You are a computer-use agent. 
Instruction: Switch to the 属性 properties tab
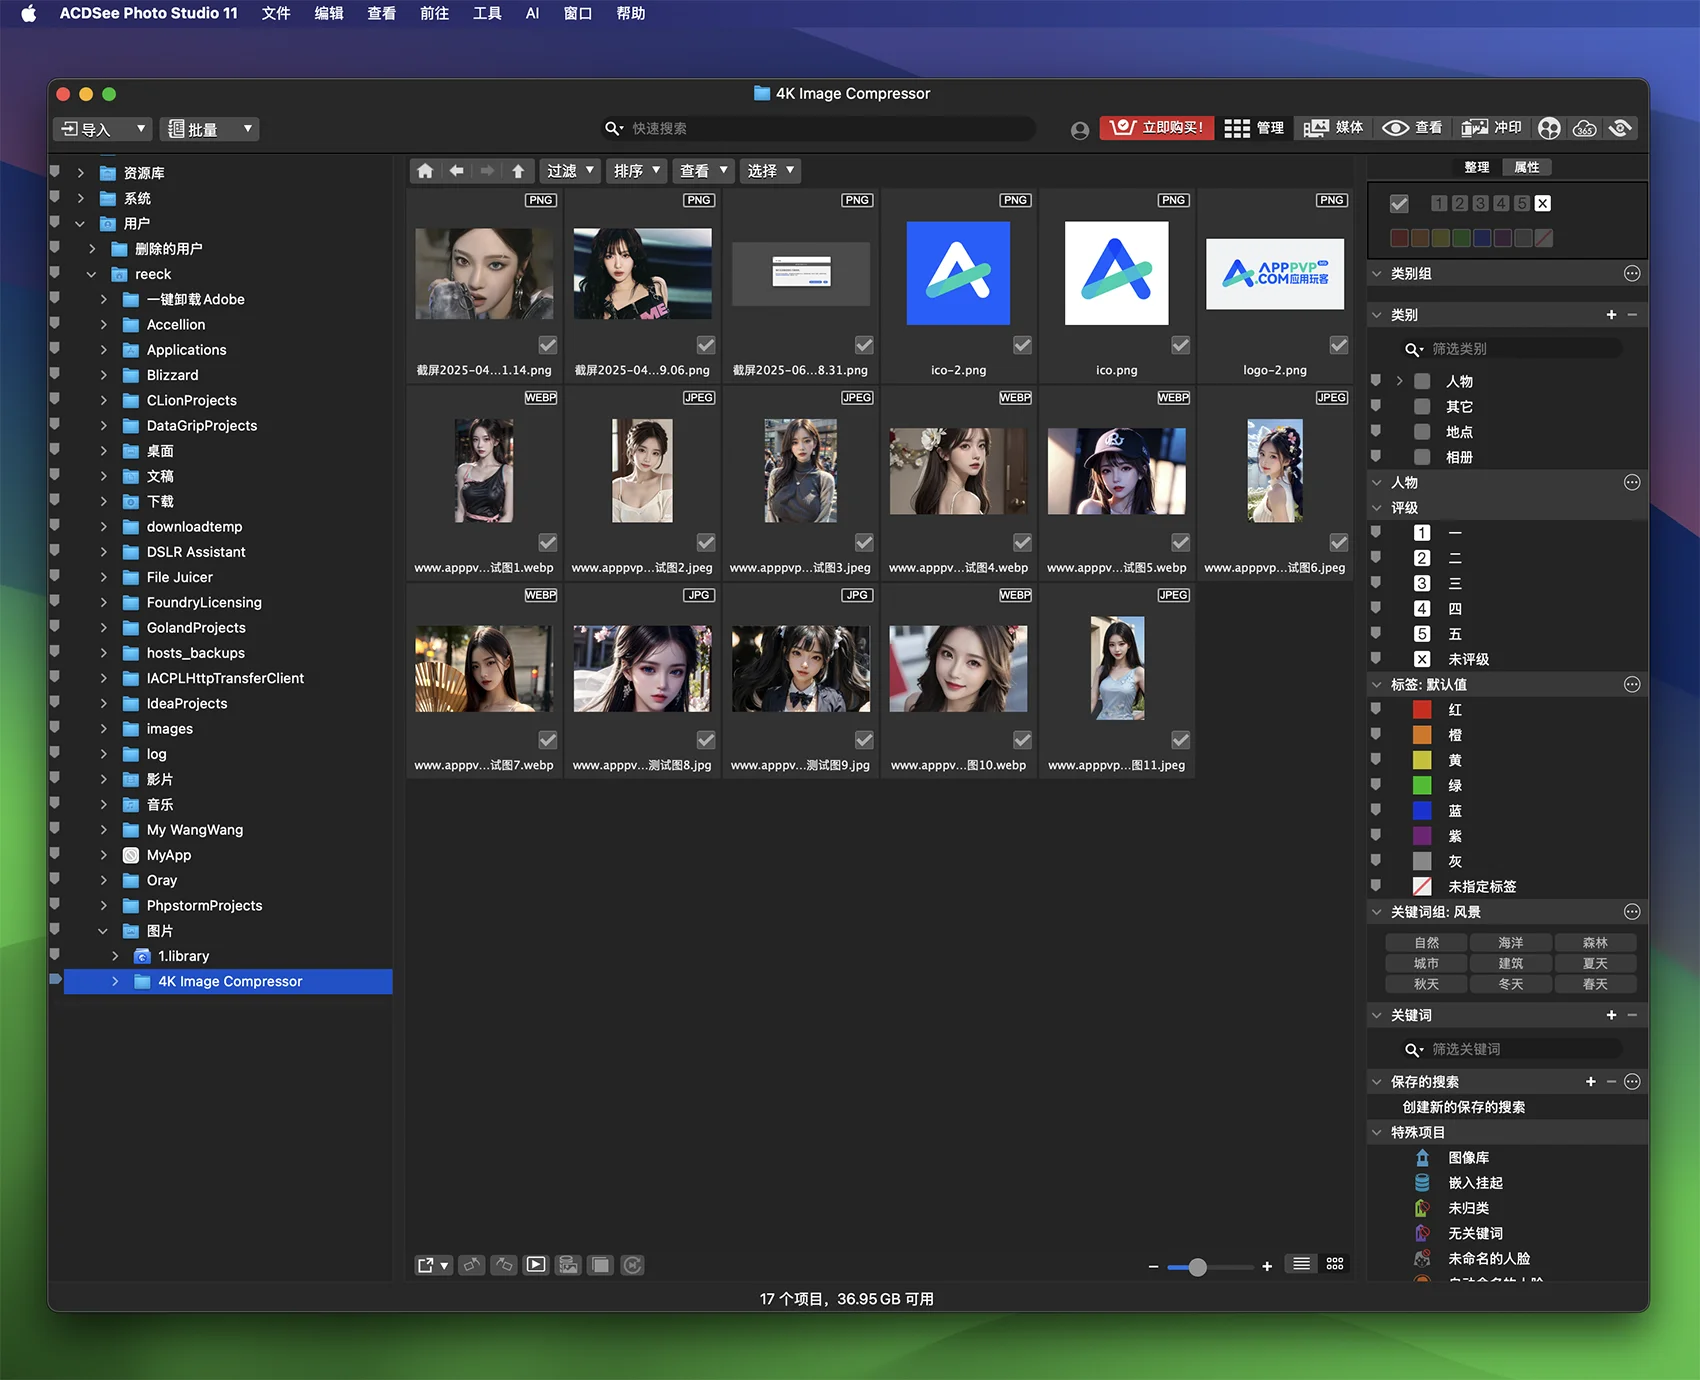pyautogui.click(x=1526, y=167)
